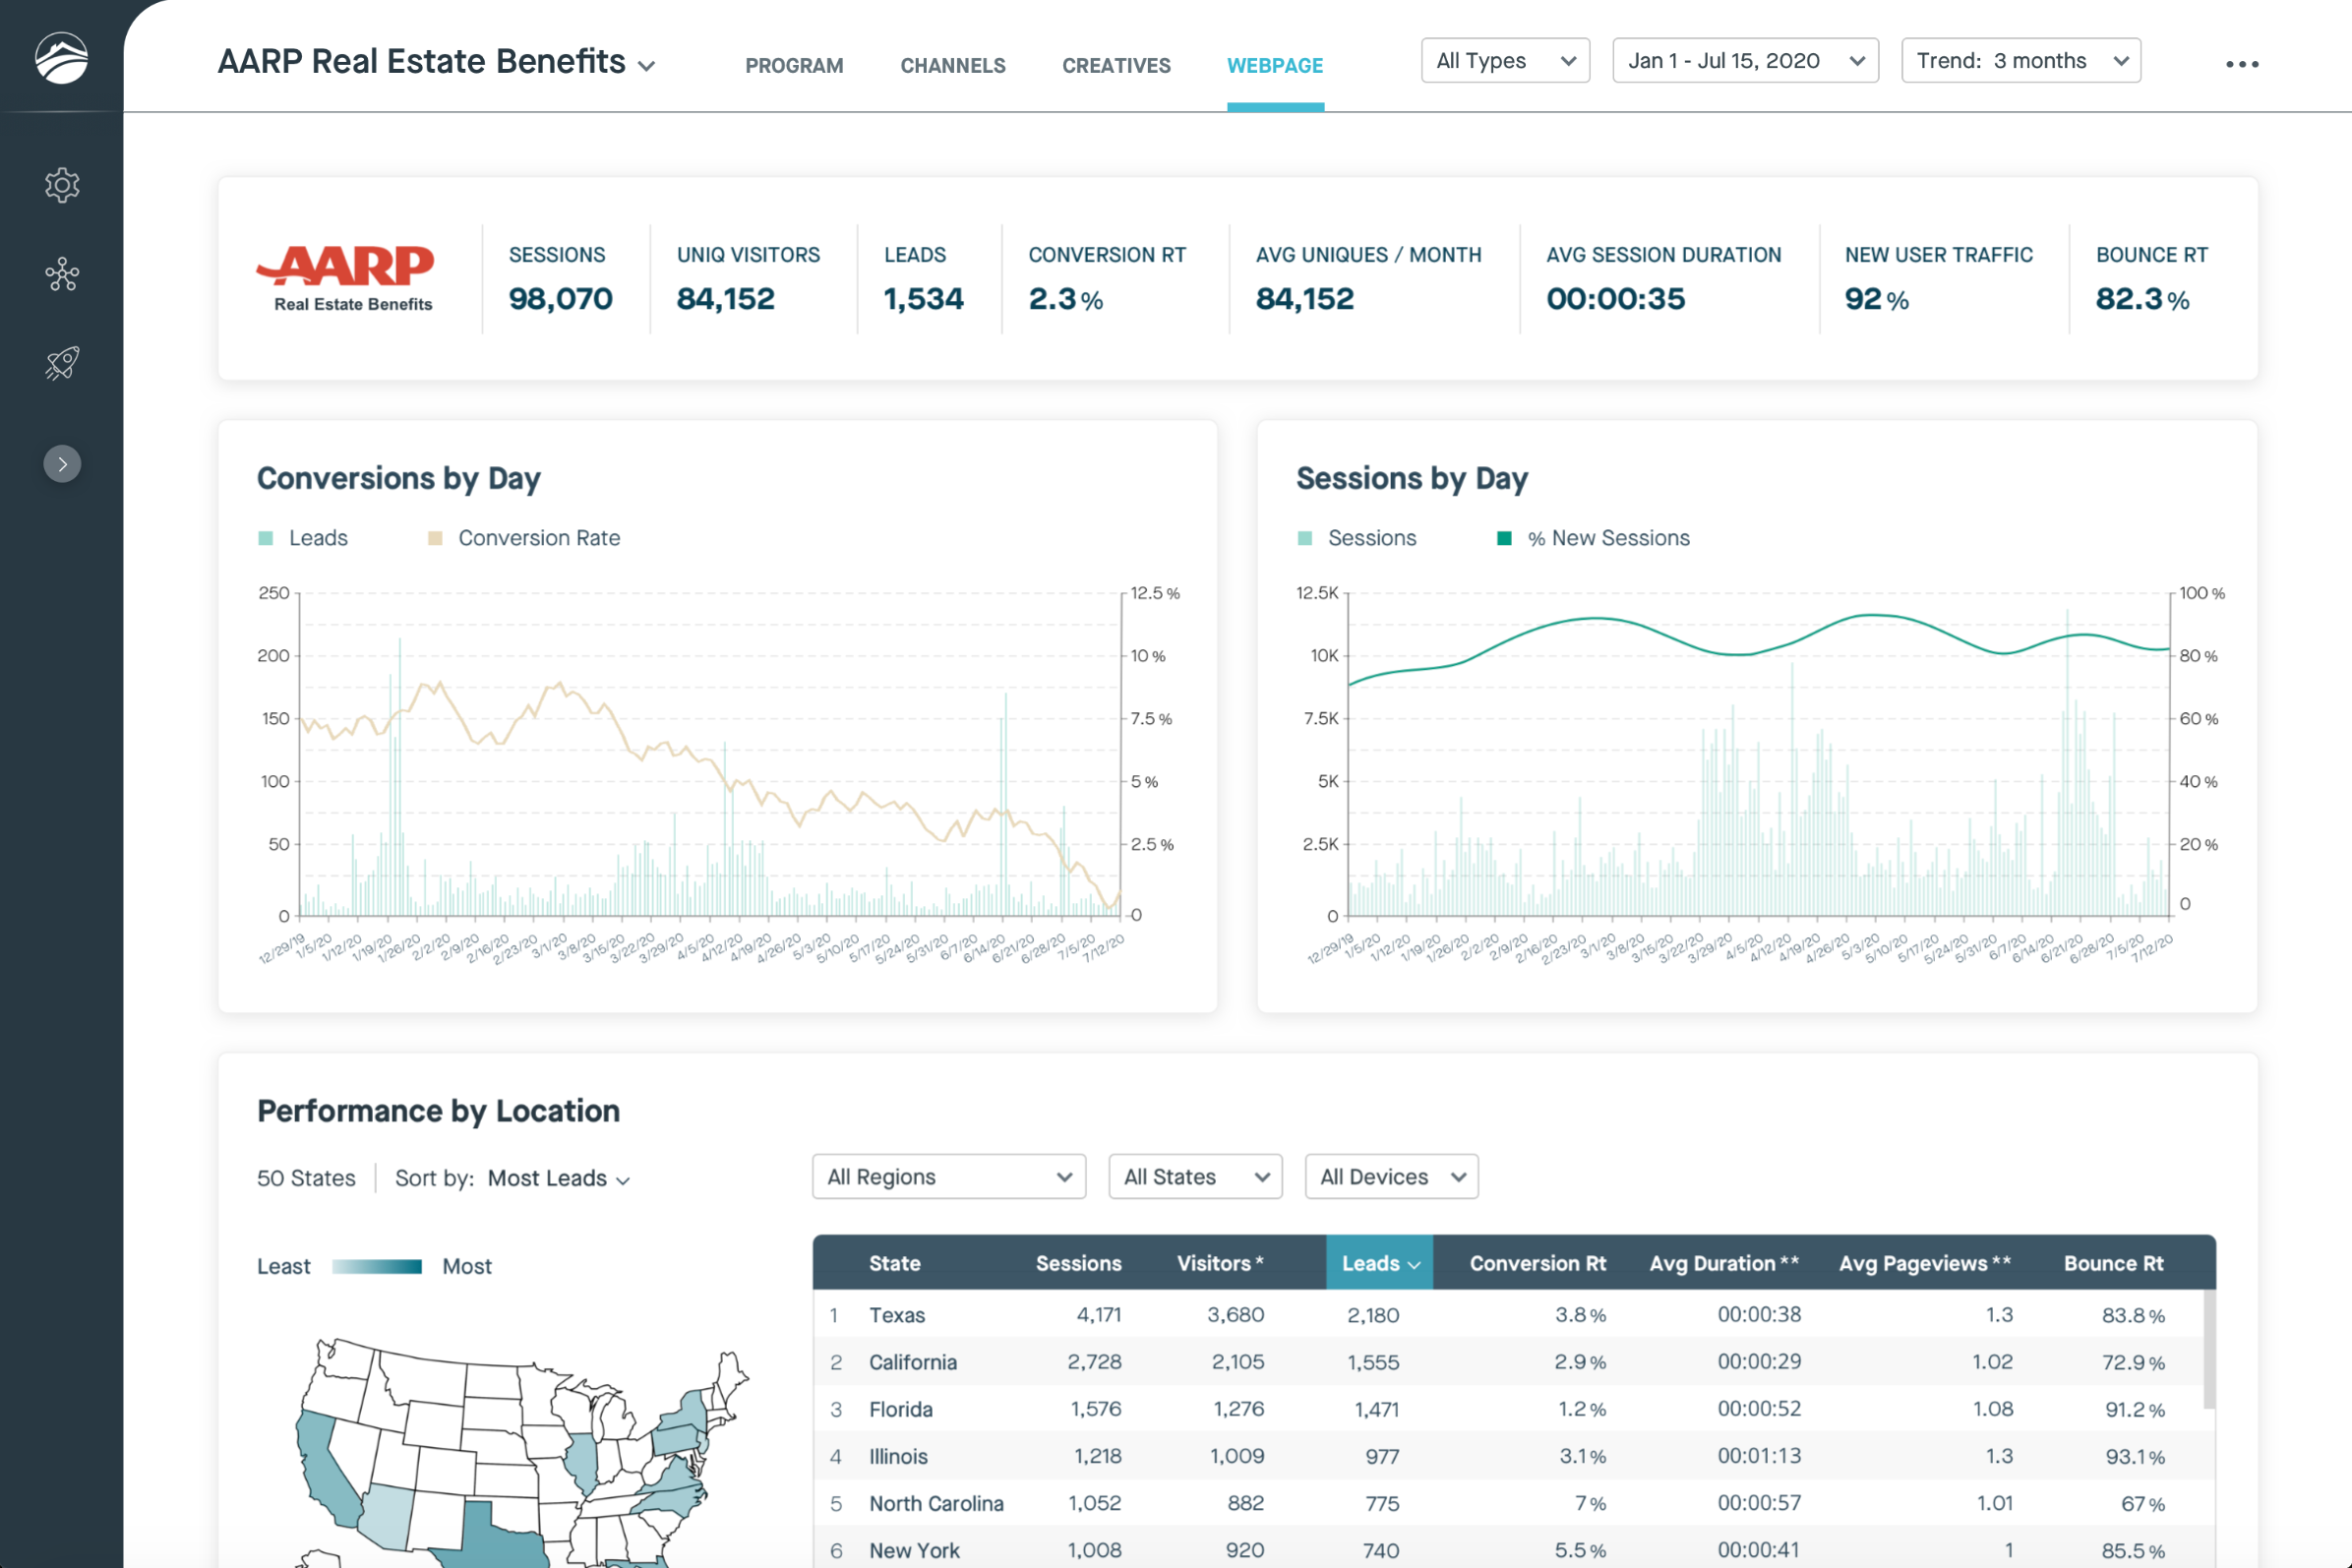The width and height of the screenshot is (2352, 1568).
Task: Switch to the Channels tab
Action: point(952,66)
